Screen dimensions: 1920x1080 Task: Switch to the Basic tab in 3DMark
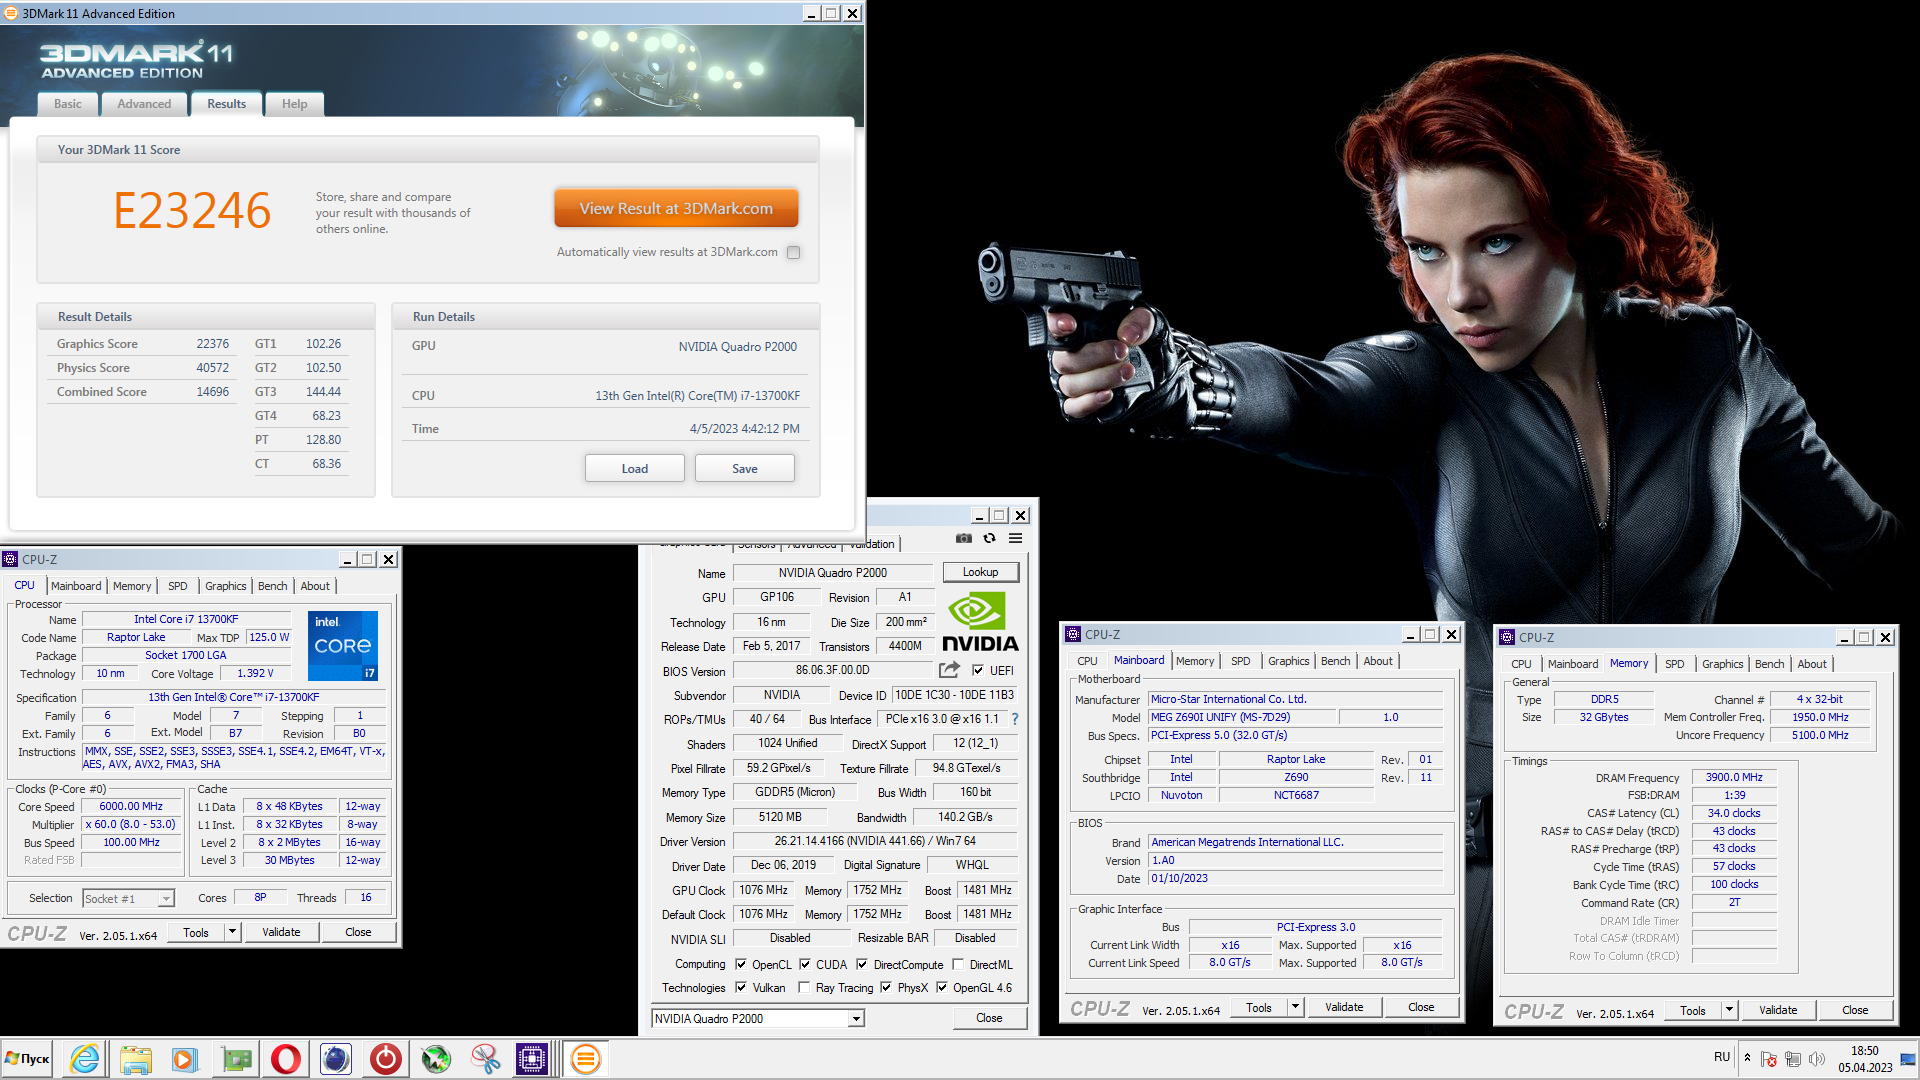[68, 104]
